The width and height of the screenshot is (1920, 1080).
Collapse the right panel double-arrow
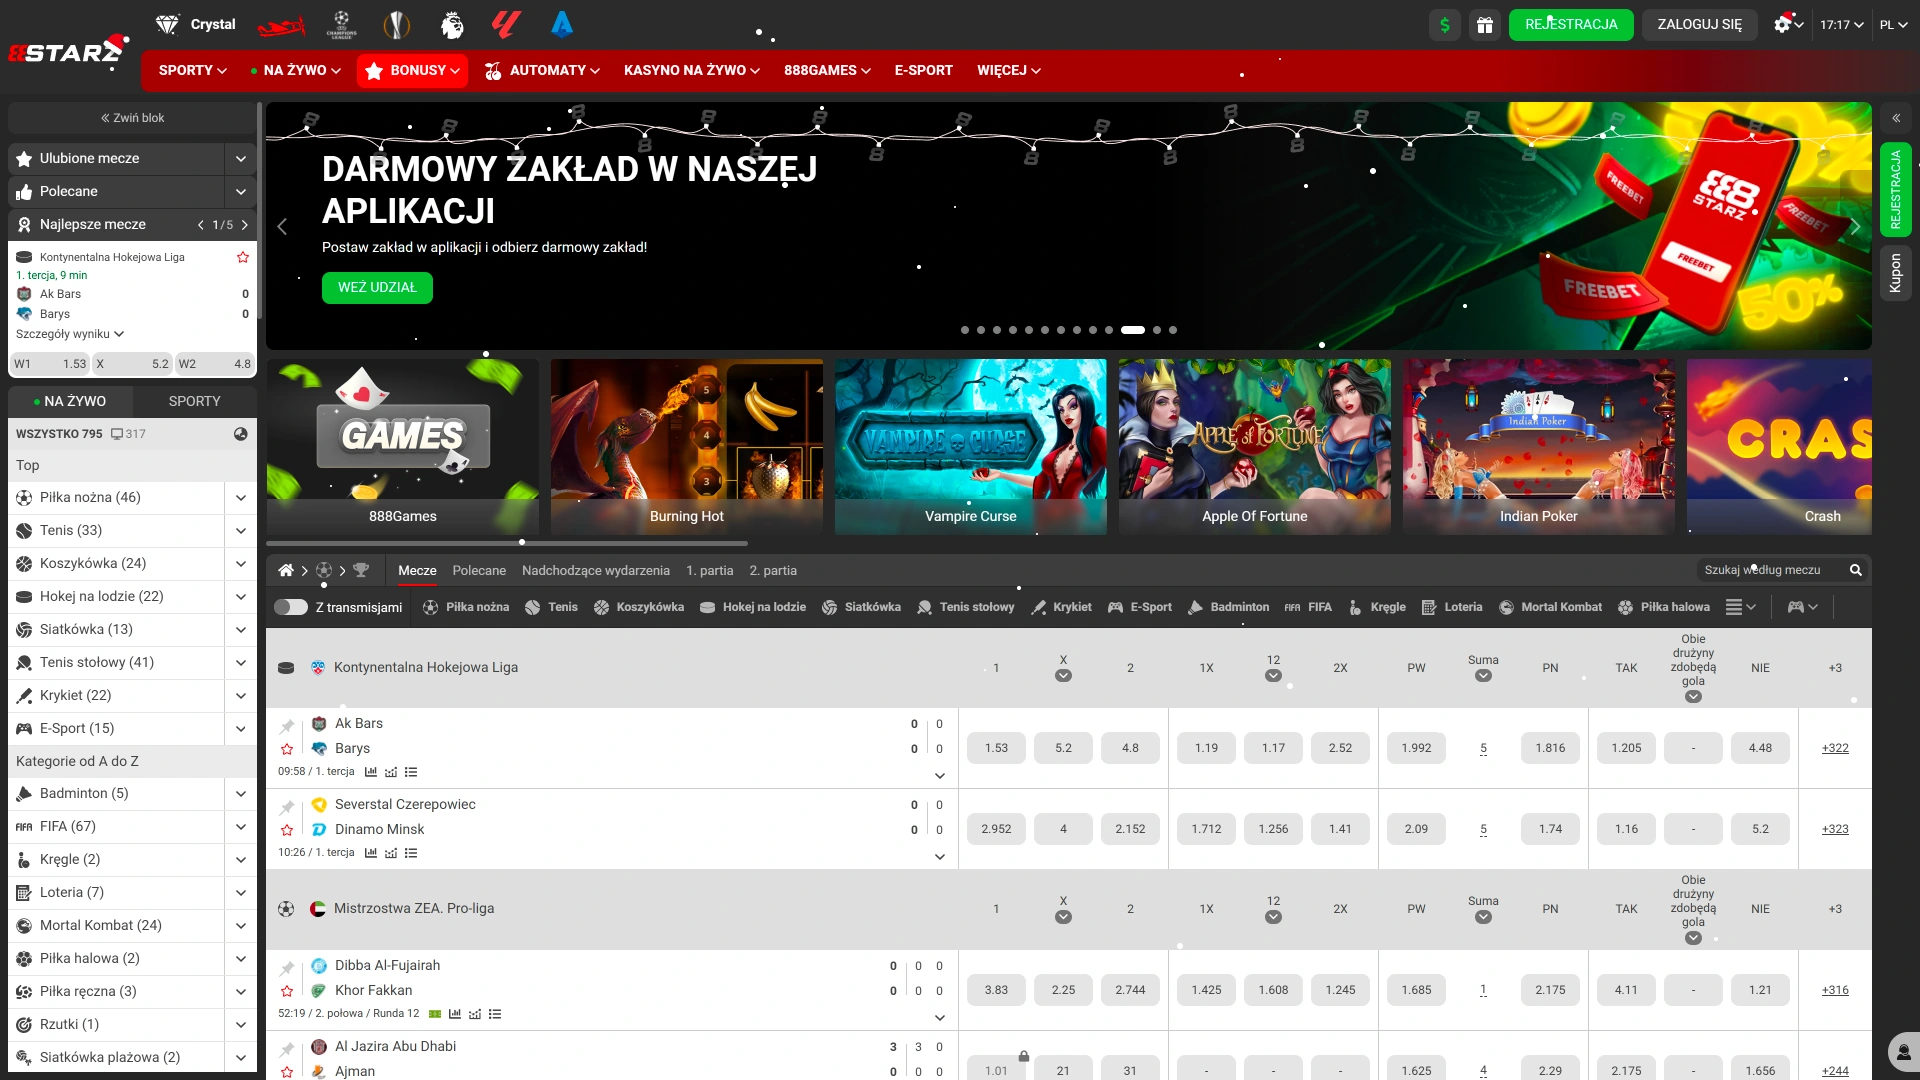[1896, 118]
